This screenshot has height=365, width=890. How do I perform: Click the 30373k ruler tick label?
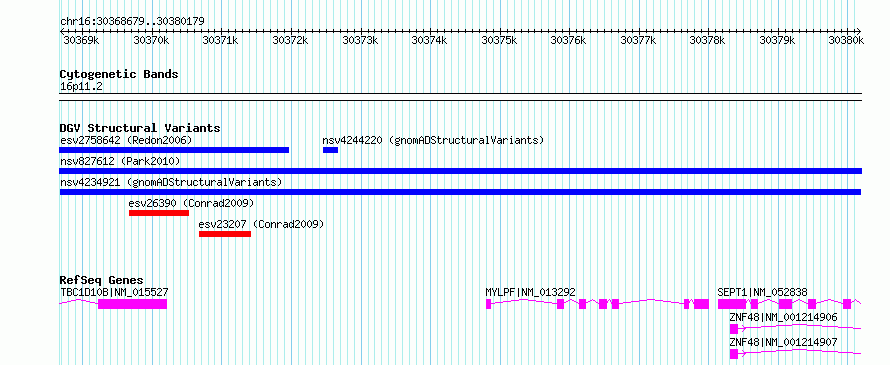click(x=360, y=40)
